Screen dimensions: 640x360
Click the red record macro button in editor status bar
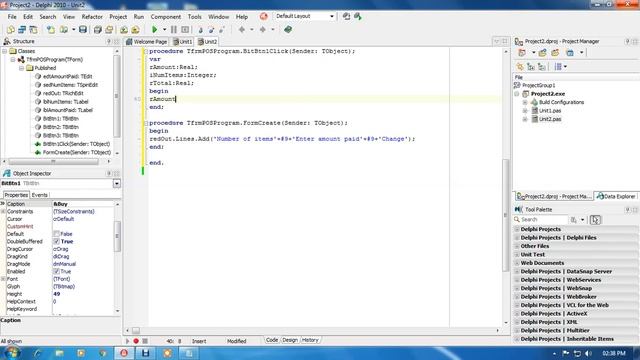point(136,341)
